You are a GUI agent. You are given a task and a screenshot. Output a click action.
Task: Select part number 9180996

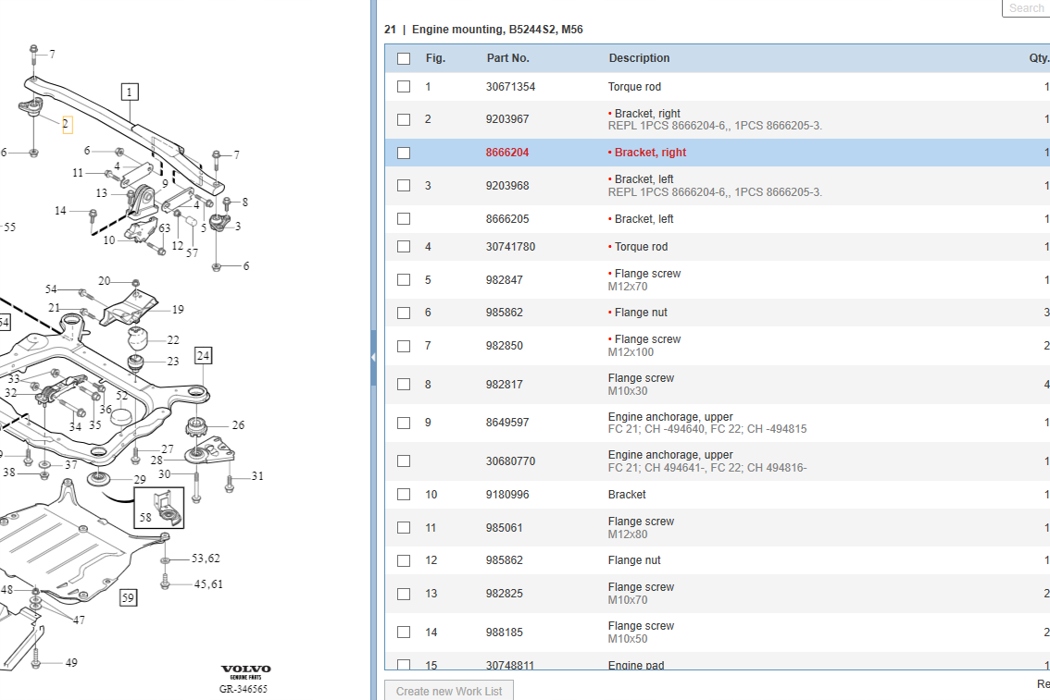(507, 494)
